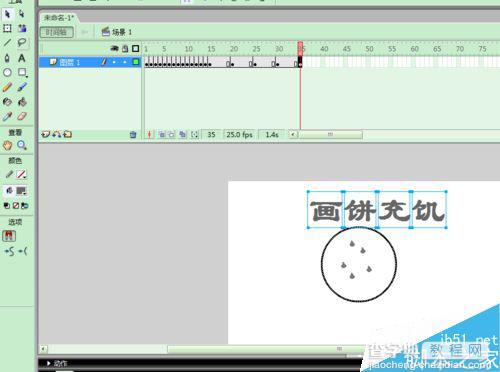Viewport: 500px width, 372px height.
Task: Open the fill color swatch
Action: [22, 191]
